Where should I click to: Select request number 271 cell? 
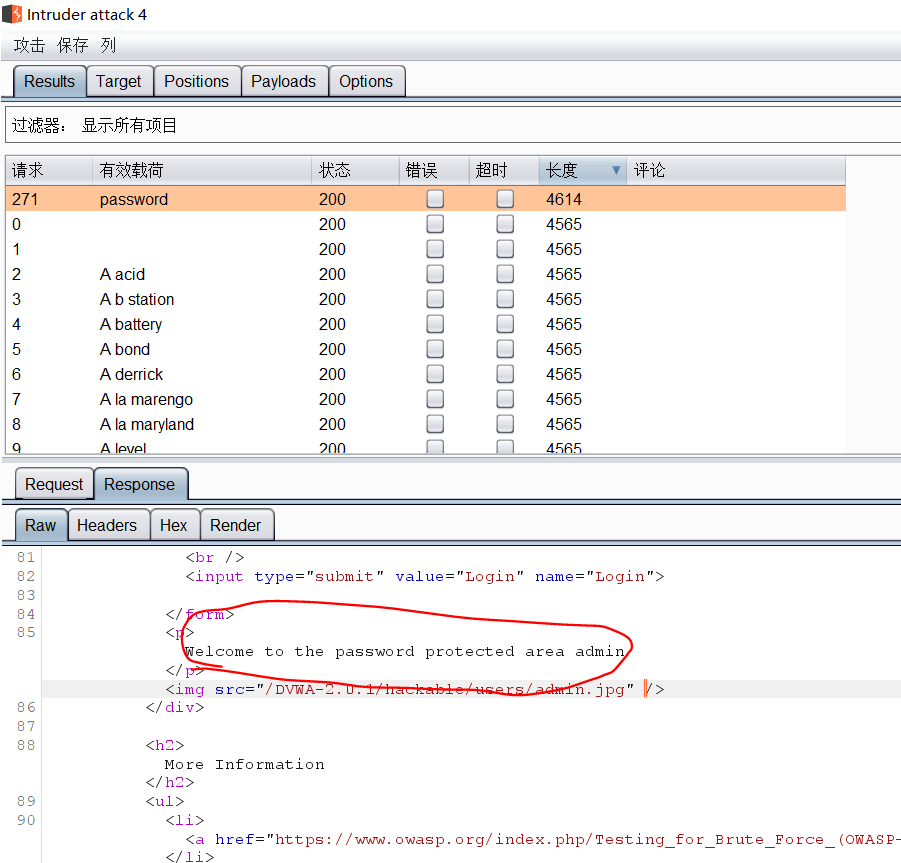point(25,199)
